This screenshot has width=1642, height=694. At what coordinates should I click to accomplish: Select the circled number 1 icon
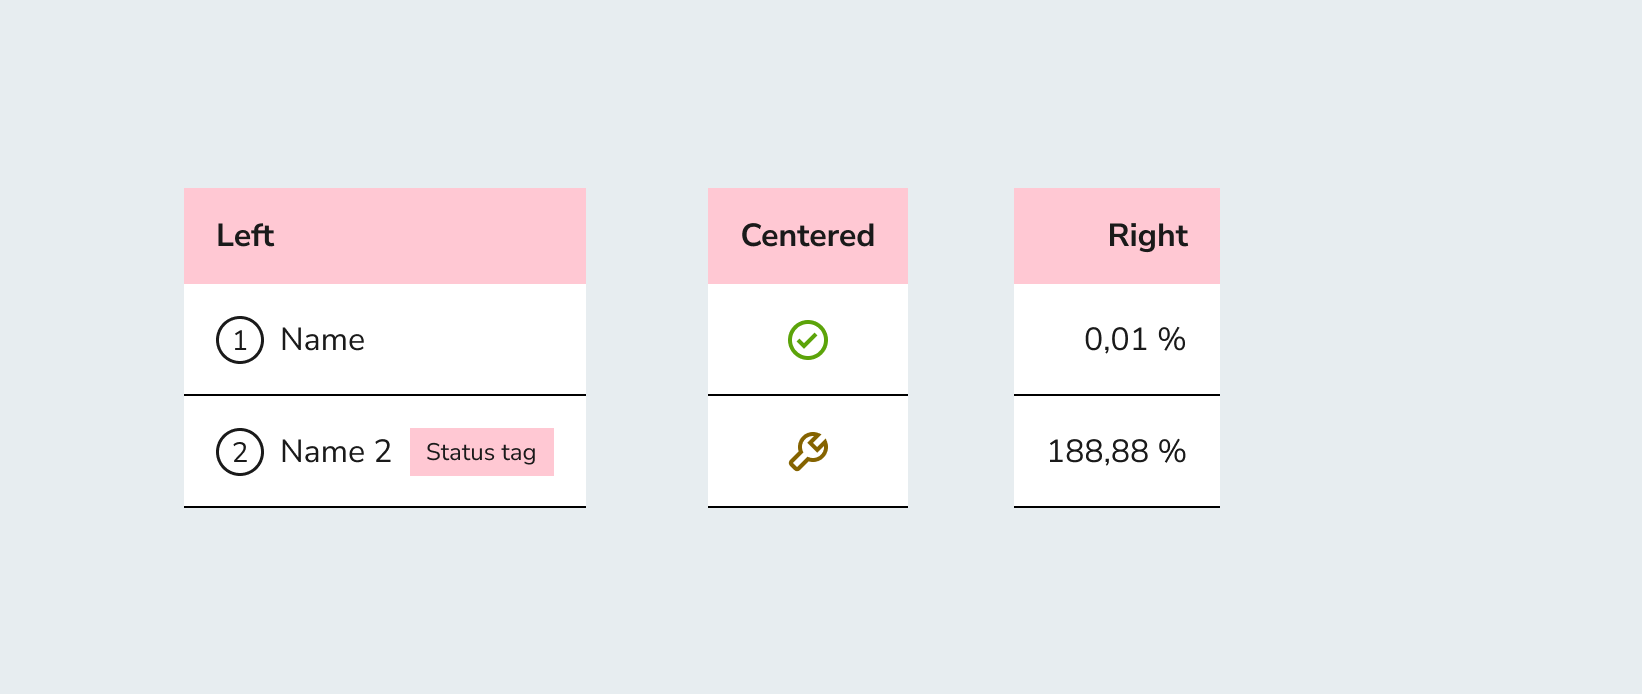click(240, 340)
